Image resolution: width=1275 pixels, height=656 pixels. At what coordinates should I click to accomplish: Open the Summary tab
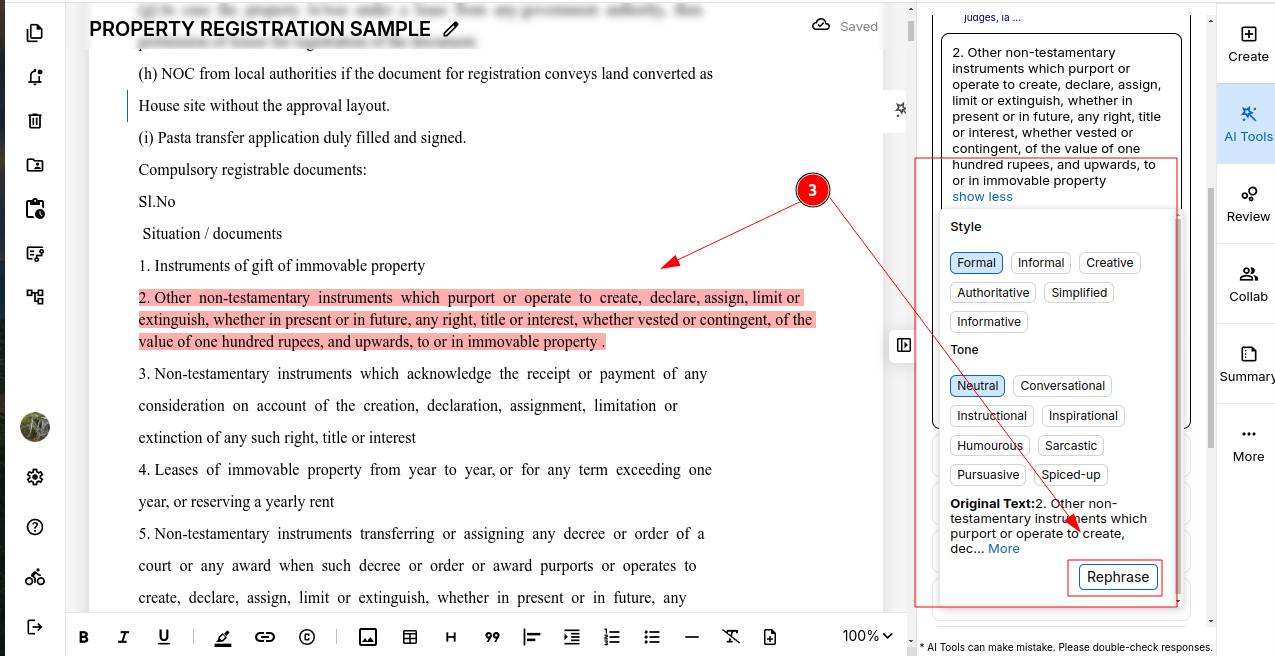(1248, 364)
